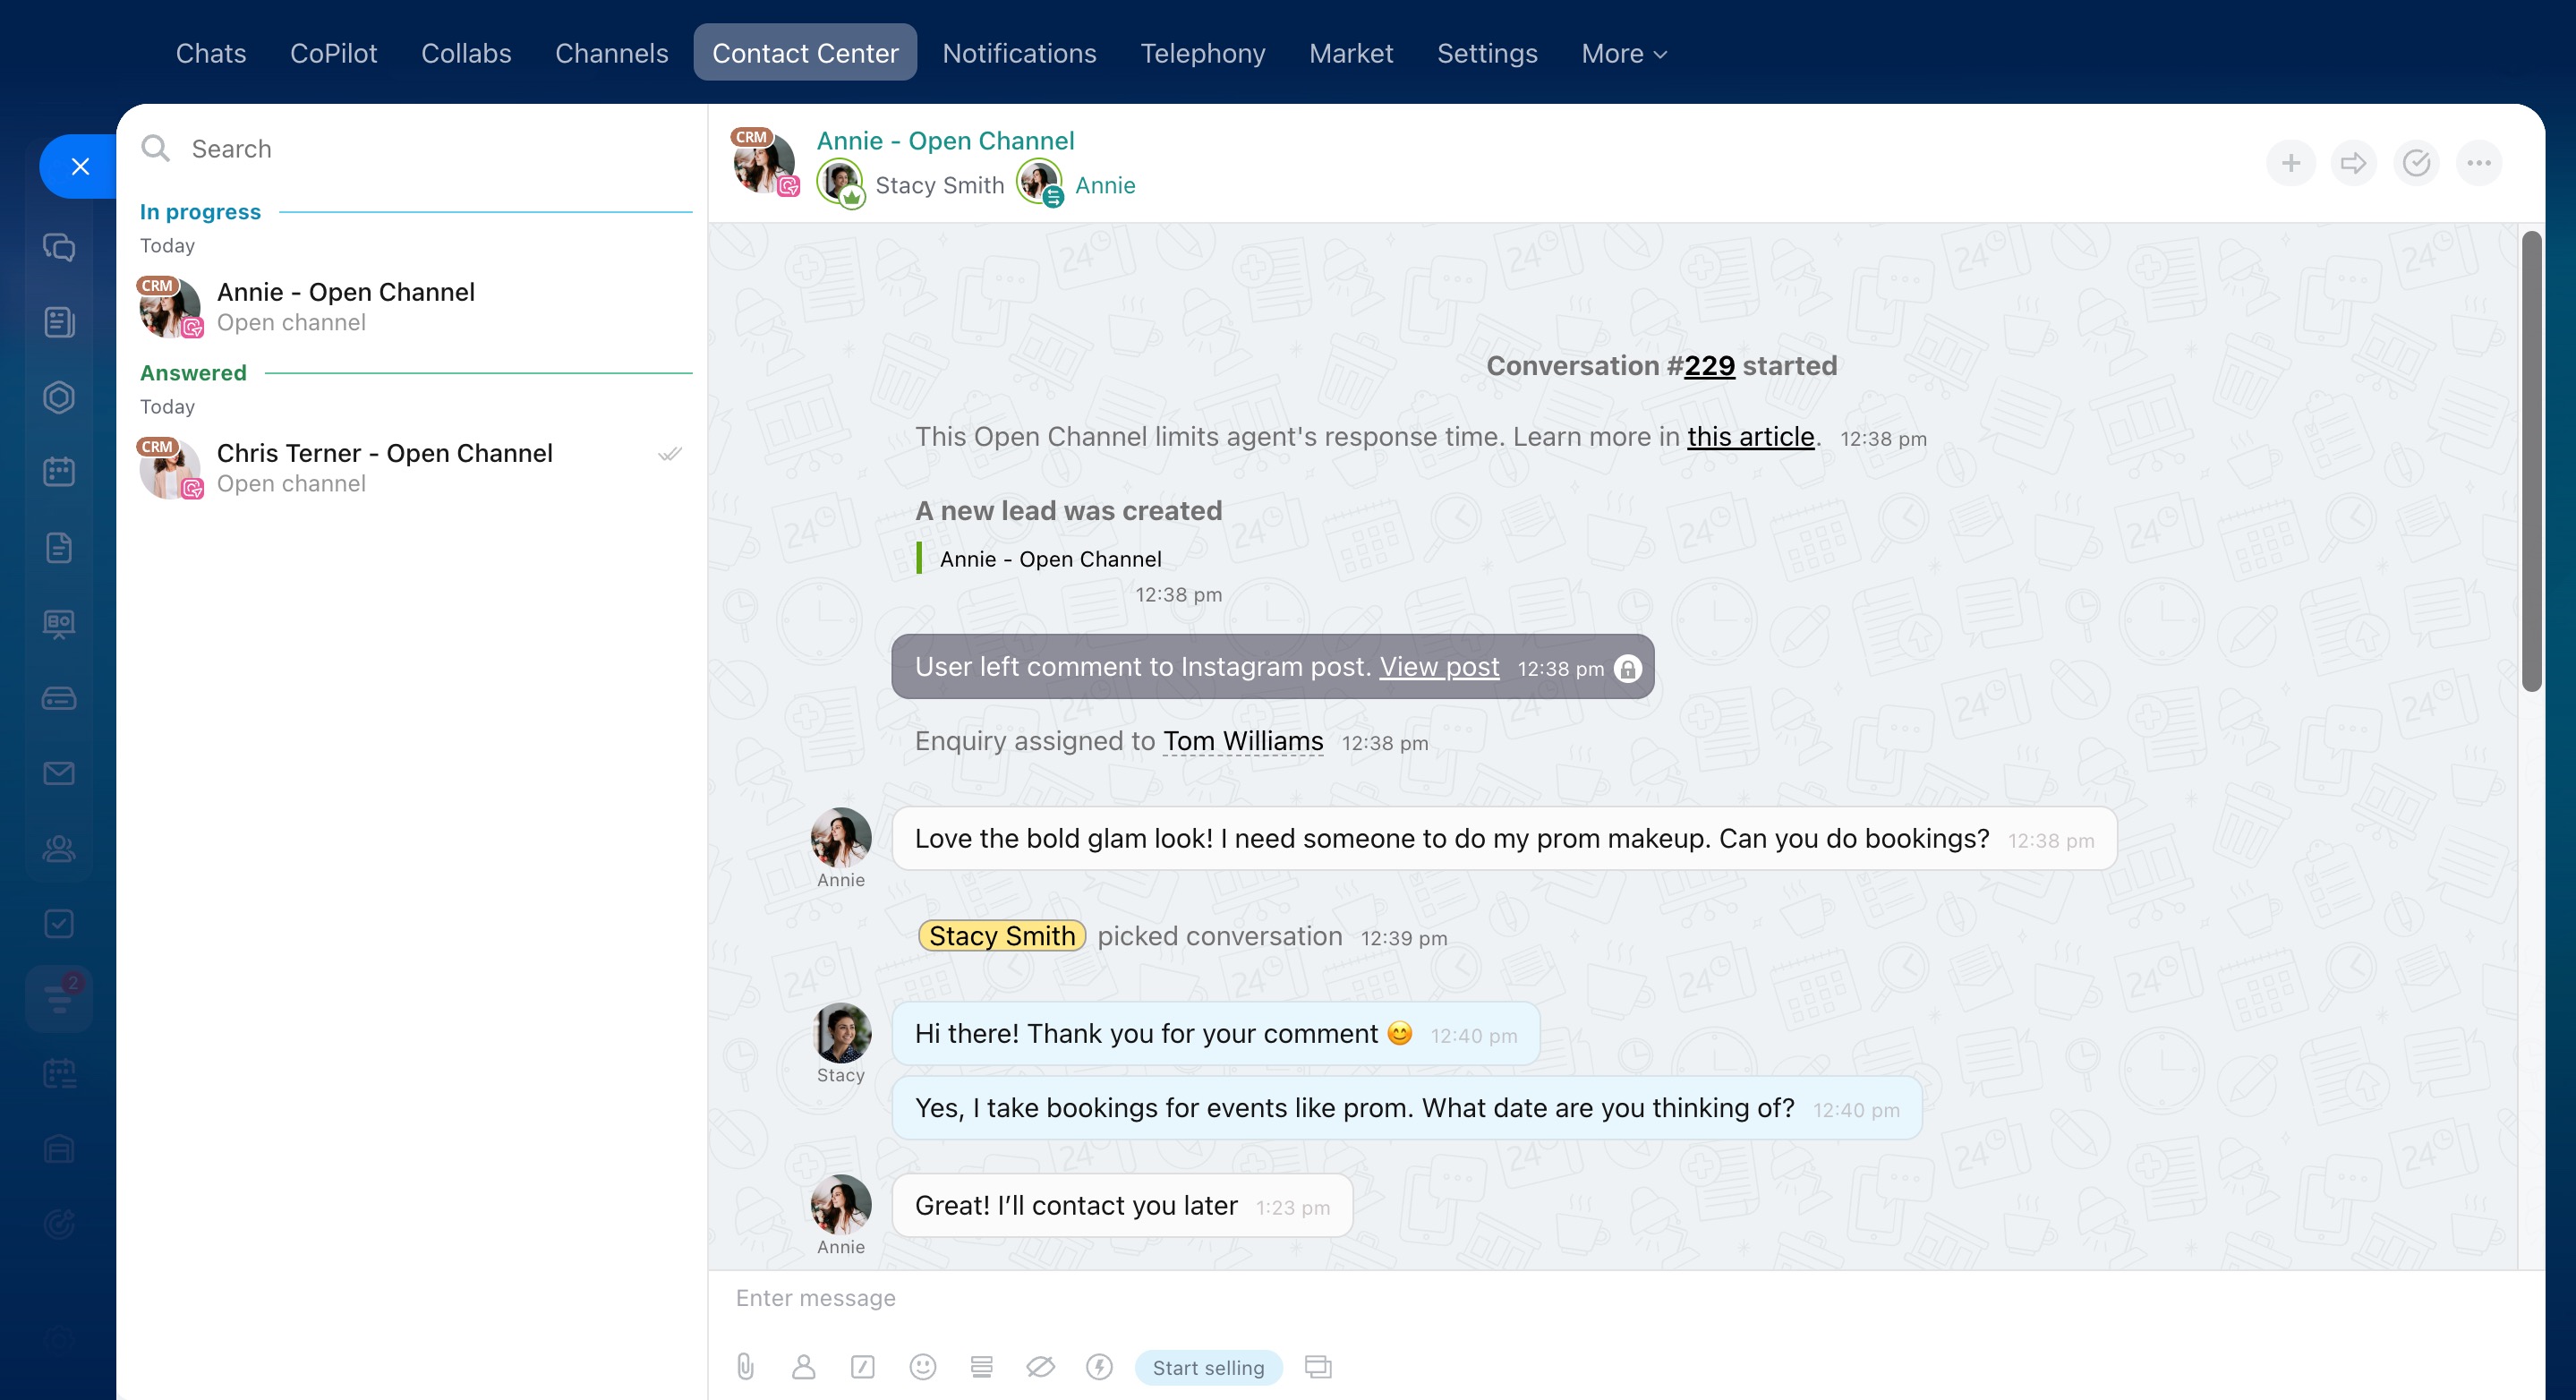The image size is (2576, 1400).
Task: Click the plus icon in chat header
Action: [x=2291, y=163]
